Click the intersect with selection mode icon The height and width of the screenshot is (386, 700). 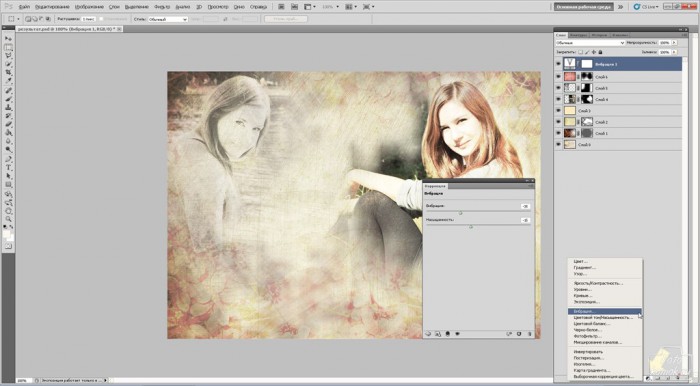coord(48,19)
